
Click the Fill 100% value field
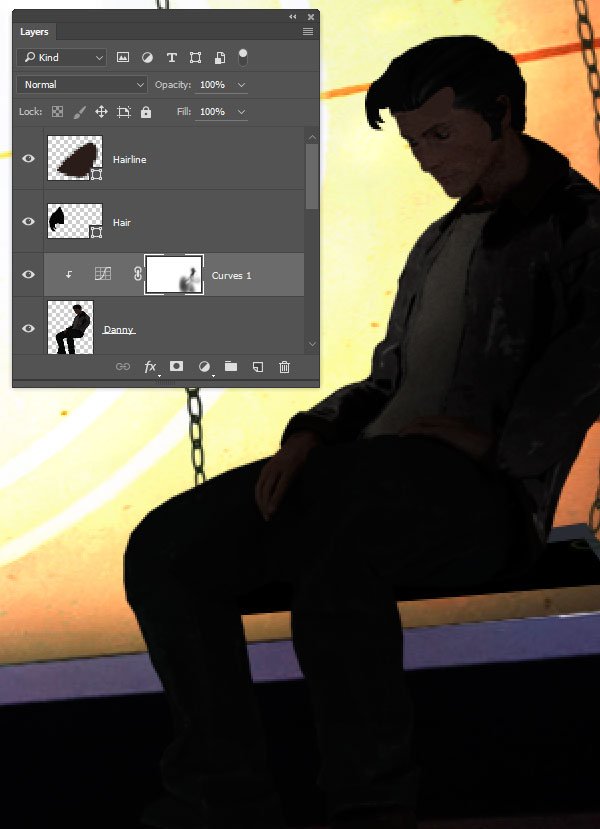pyautogui.click(x=213, y=112)
